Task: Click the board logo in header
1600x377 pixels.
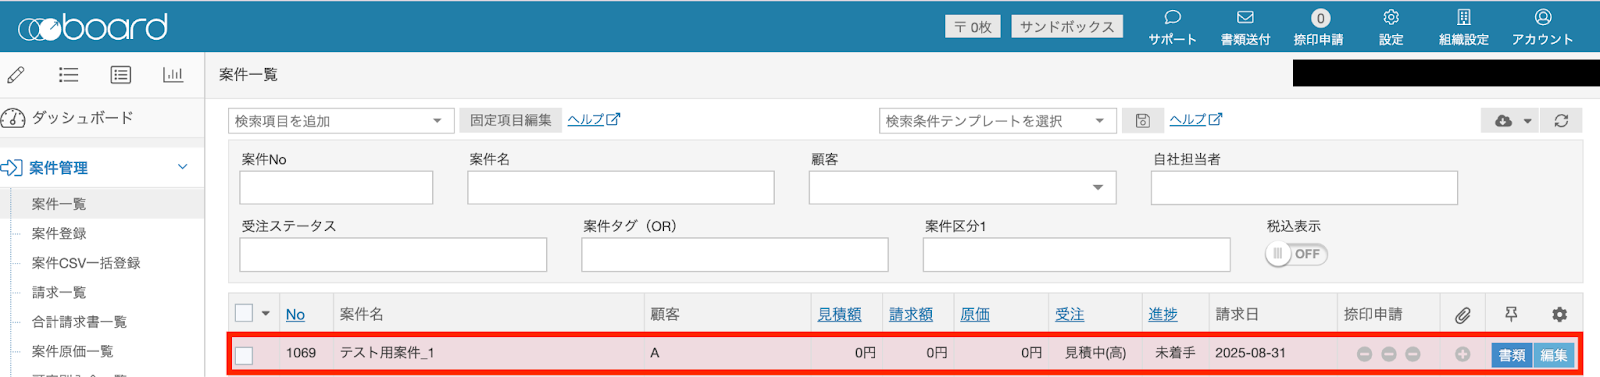Action: (93, 27)
